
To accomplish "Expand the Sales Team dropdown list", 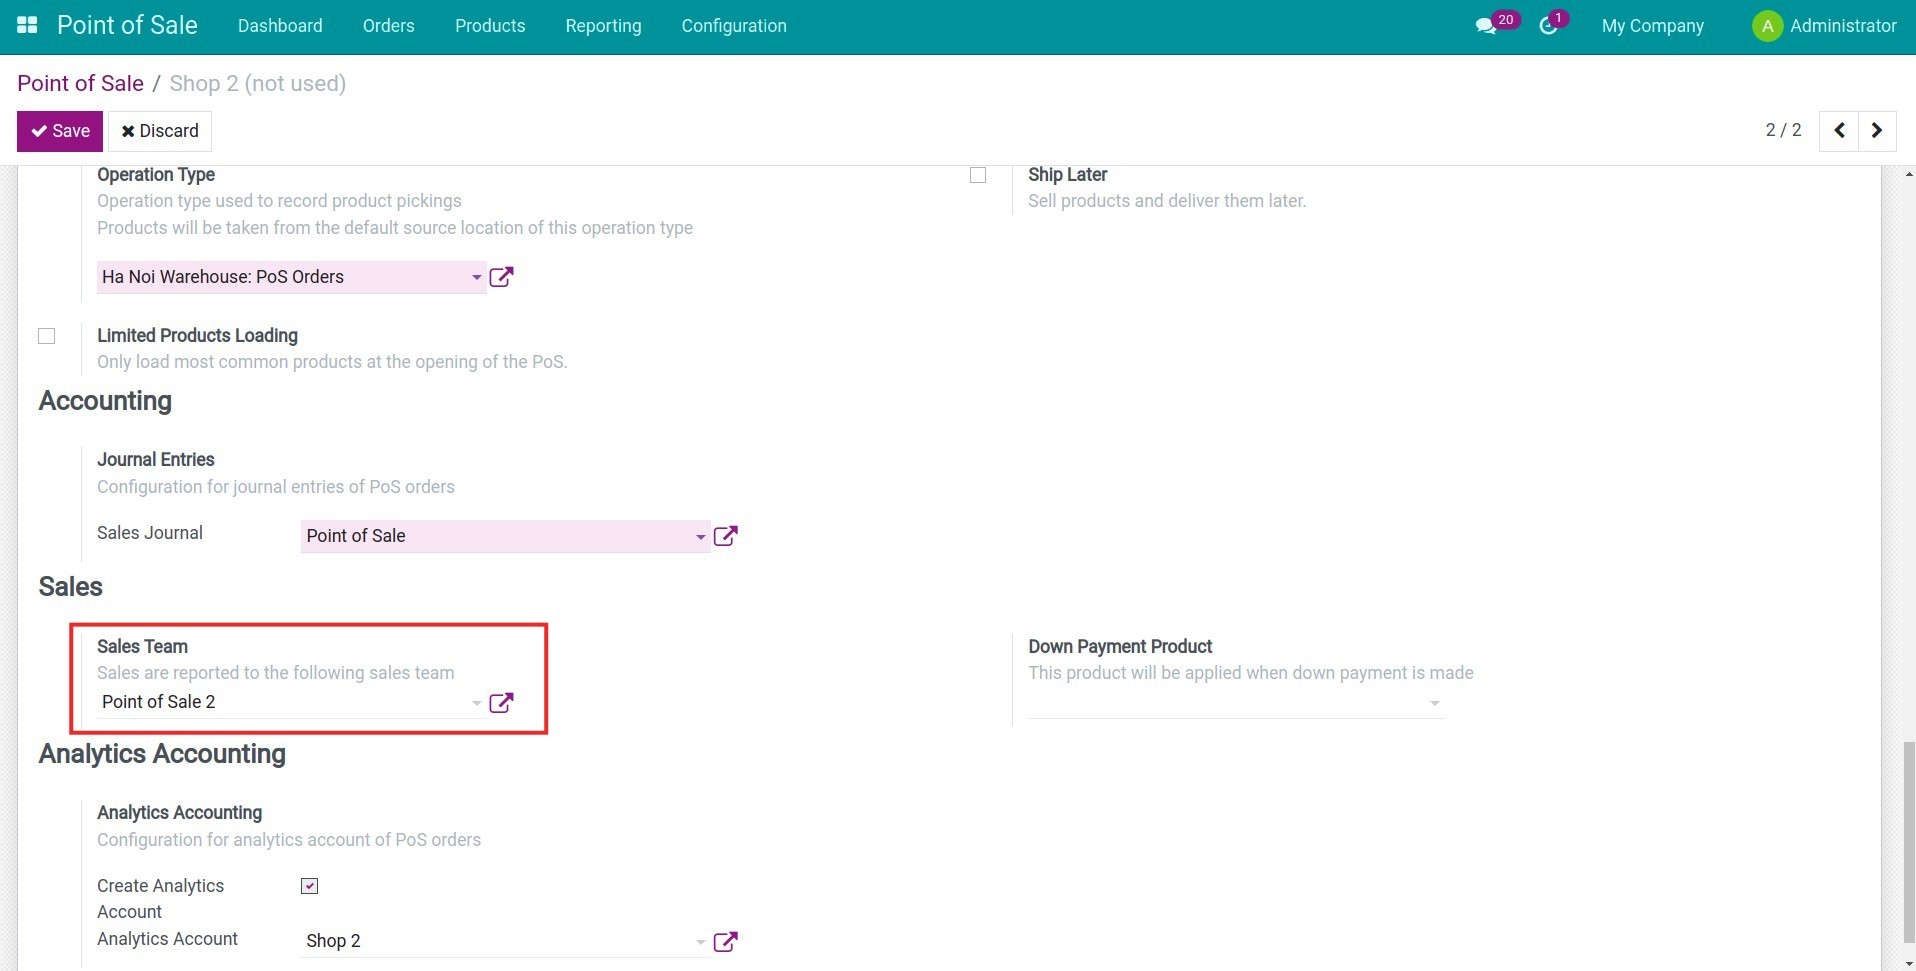I will [x=476, y=703].
